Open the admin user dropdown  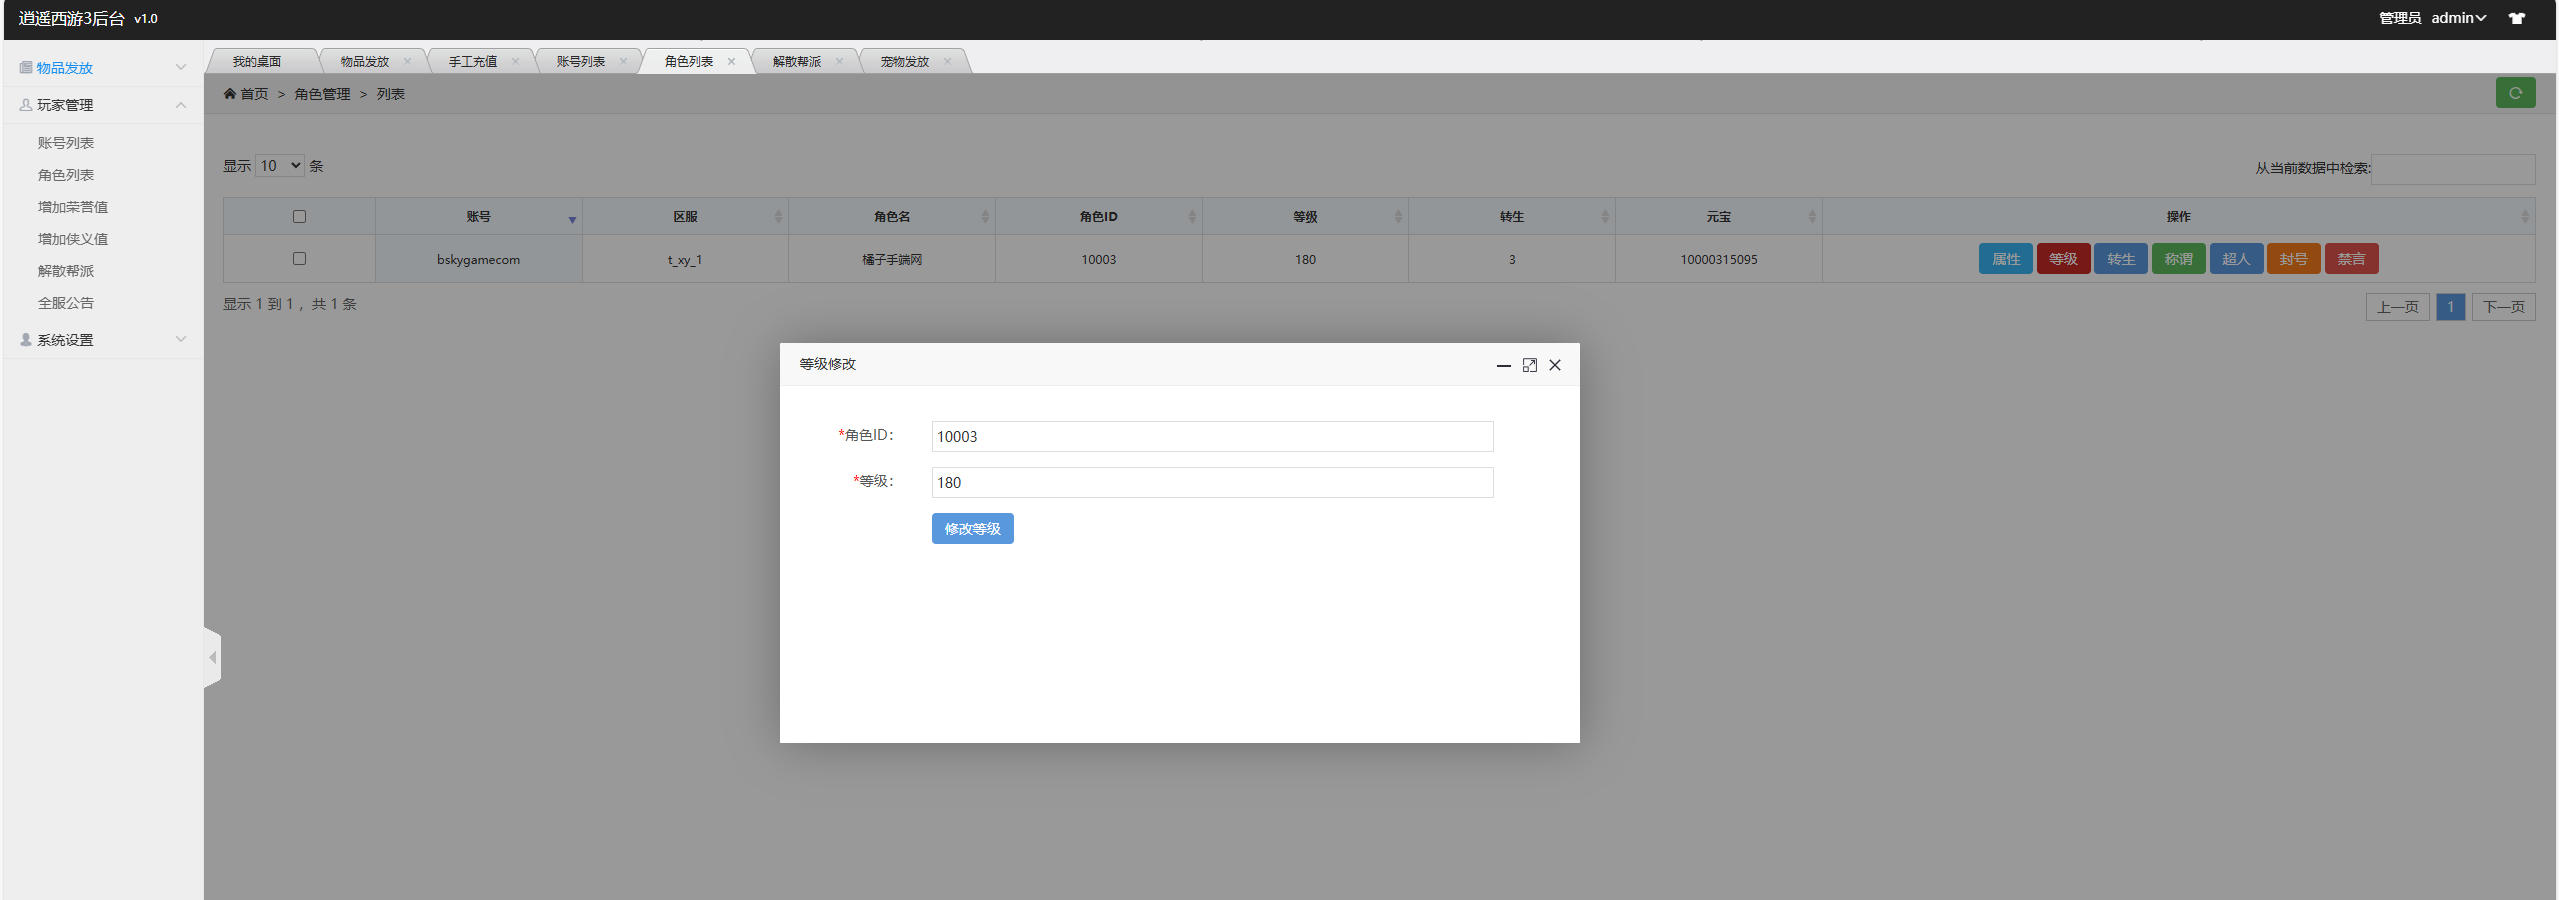pos(2457,18)
